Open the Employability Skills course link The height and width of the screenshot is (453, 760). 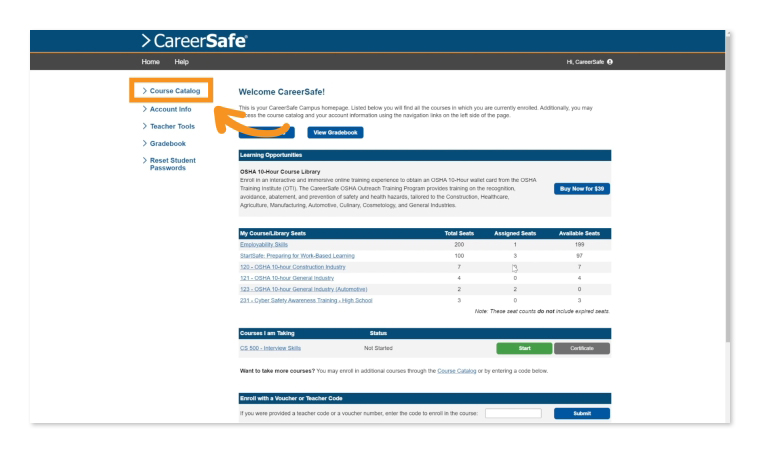pos(264,245)
